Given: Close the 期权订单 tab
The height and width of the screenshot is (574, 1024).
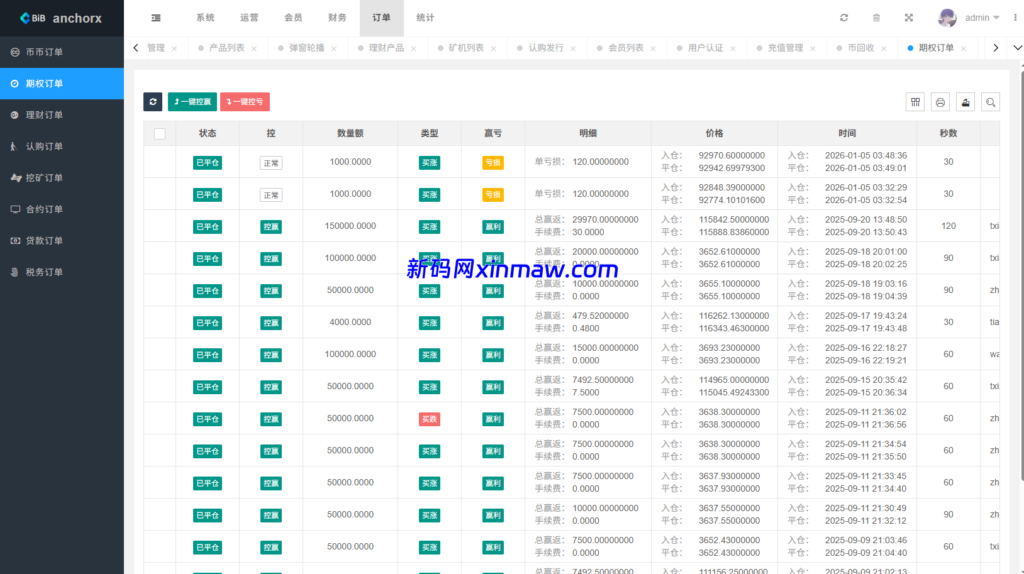Looking at the screenshot, I should coord(963,48).
